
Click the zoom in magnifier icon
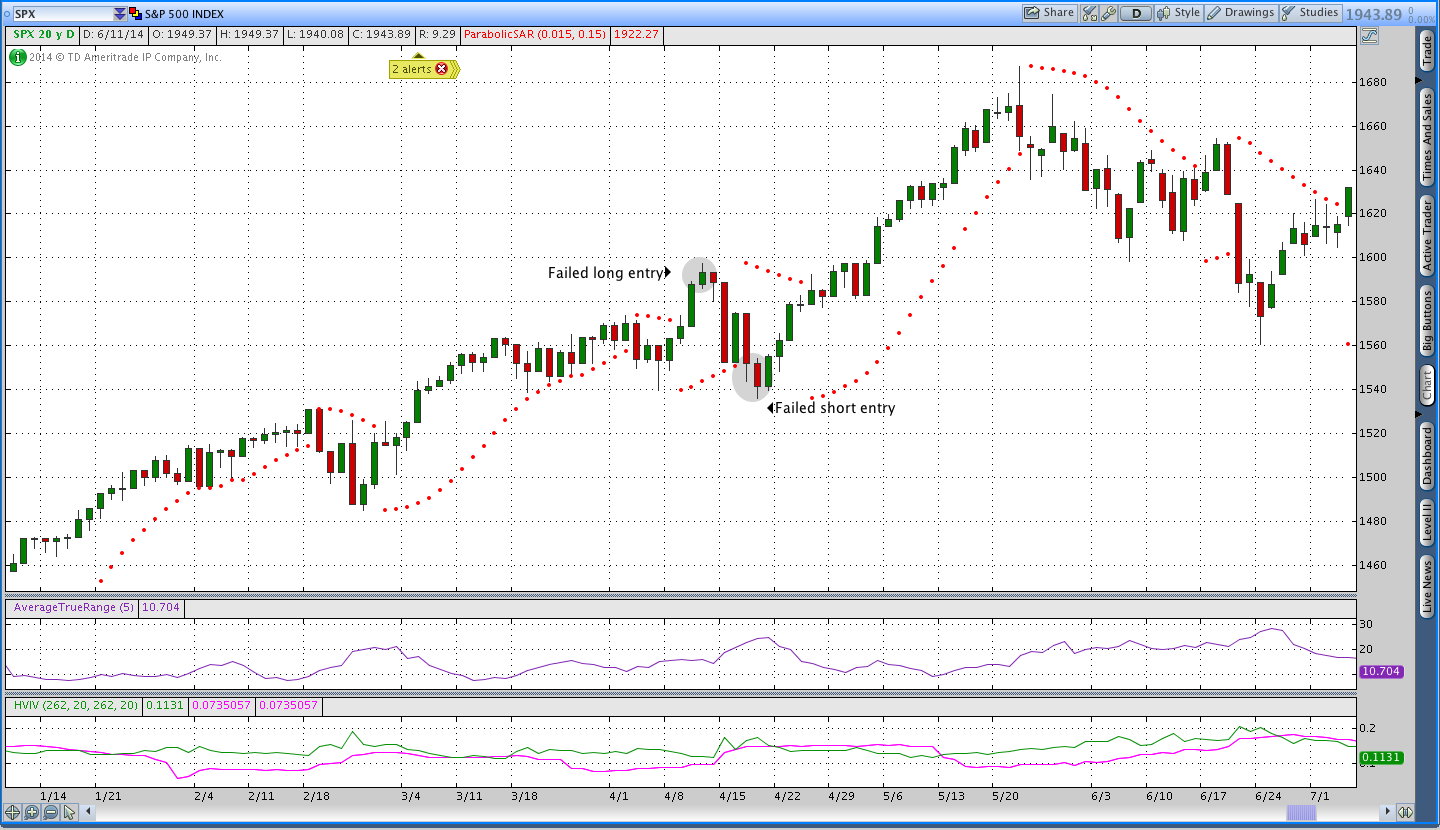tap(31, 812)
